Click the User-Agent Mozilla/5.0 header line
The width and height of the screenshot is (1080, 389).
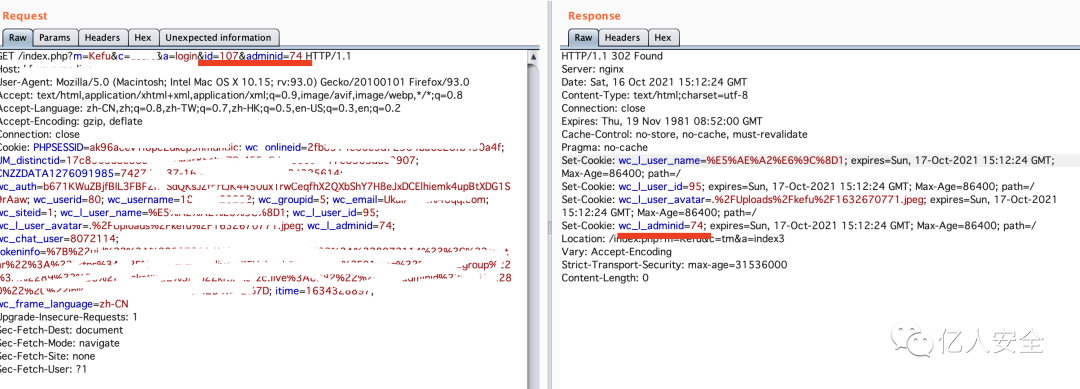(x=235, y=83)
